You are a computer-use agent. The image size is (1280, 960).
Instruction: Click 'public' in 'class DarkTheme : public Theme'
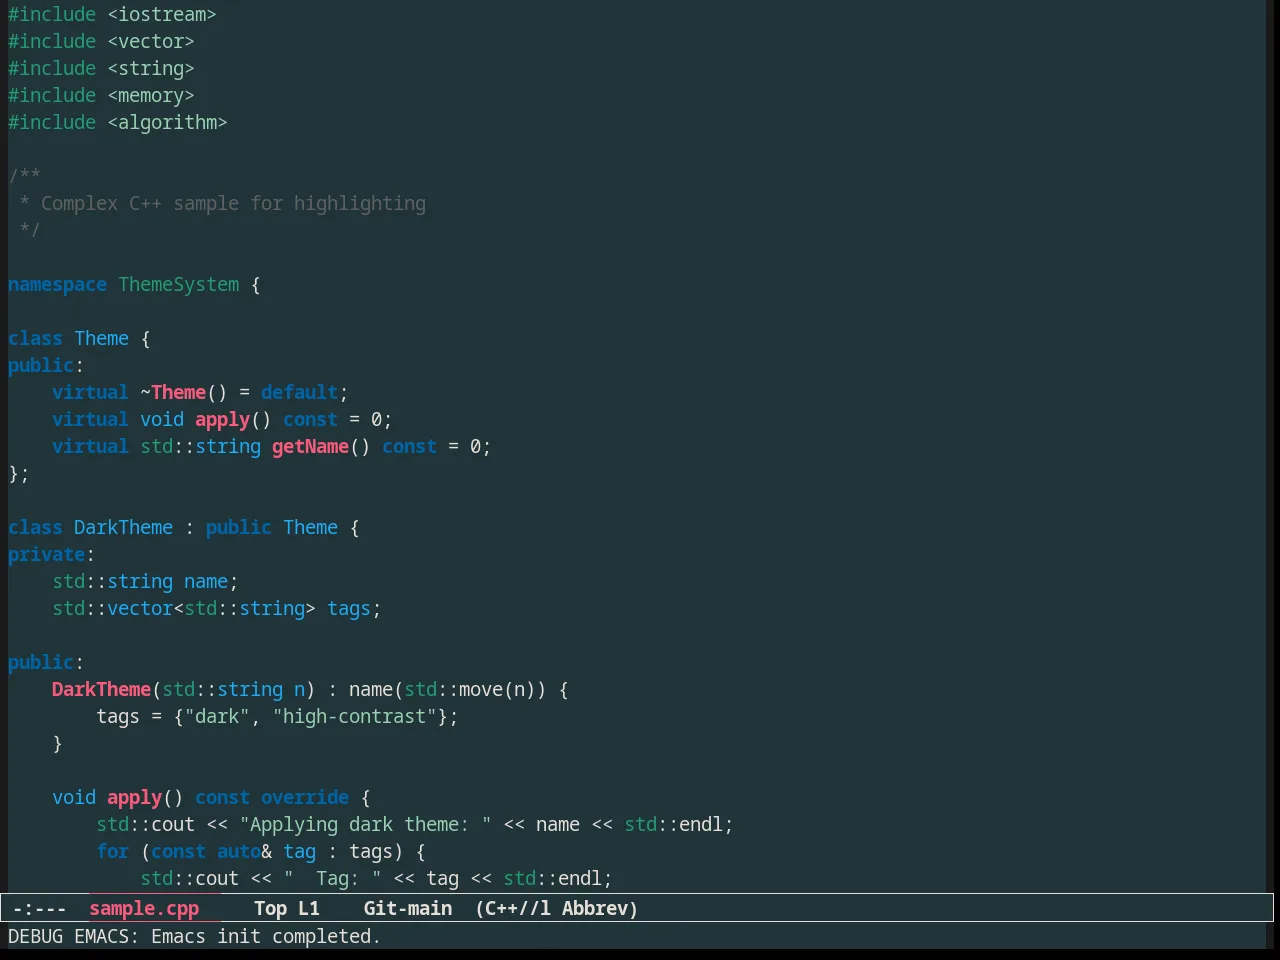coord(239,527)
